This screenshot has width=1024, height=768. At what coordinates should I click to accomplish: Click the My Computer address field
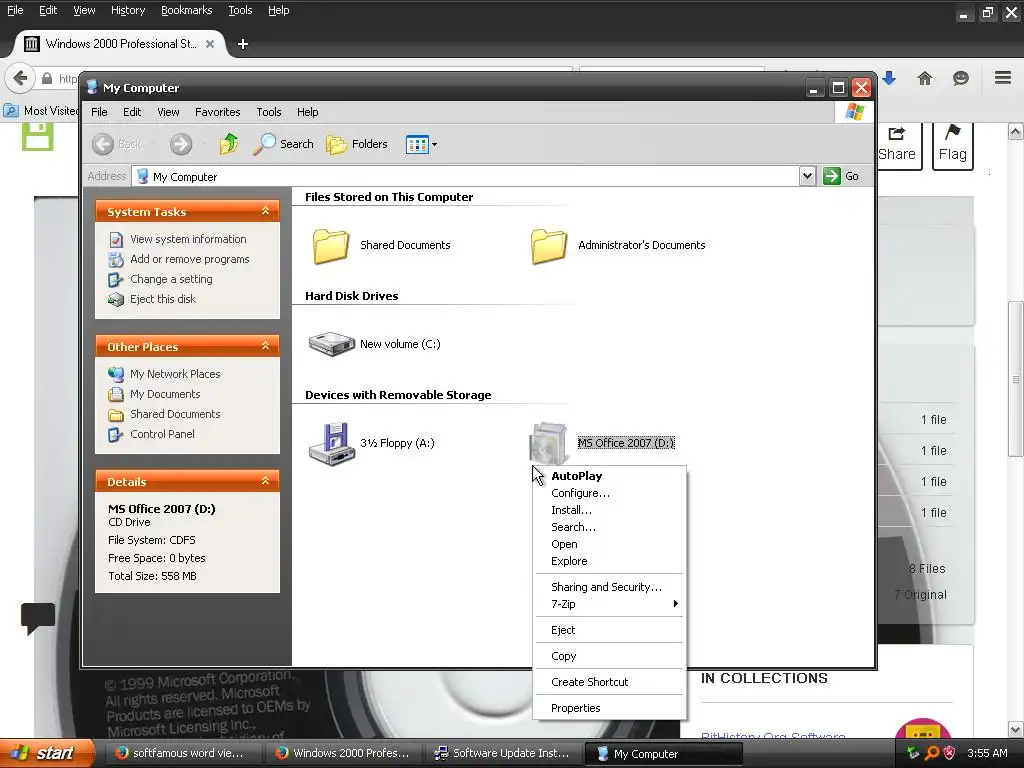(465, 176)
